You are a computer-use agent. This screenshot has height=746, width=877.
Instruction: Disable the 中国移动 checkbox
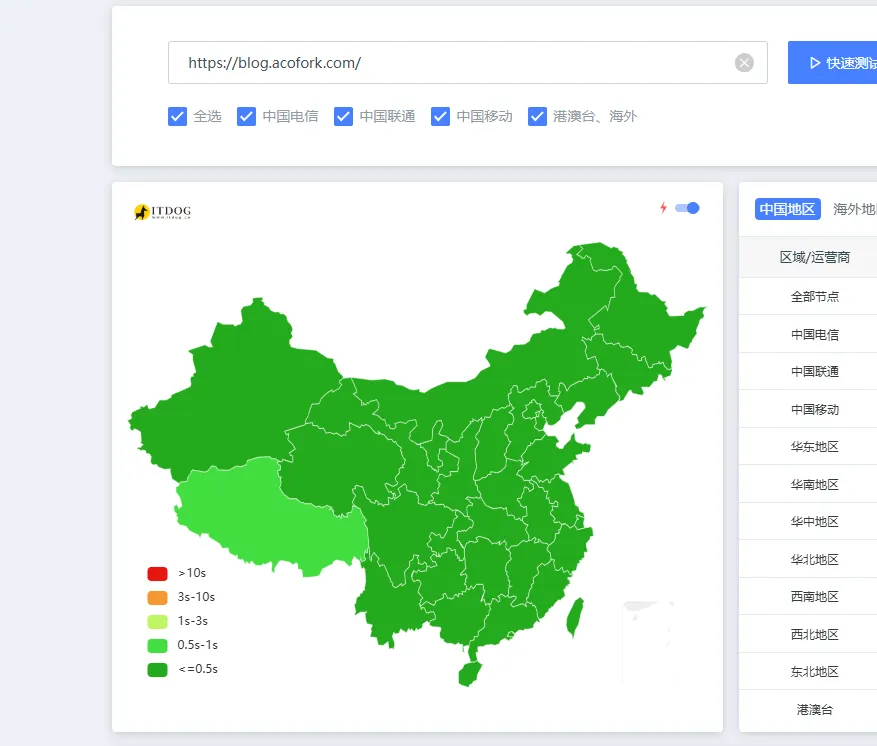(441, 116)
